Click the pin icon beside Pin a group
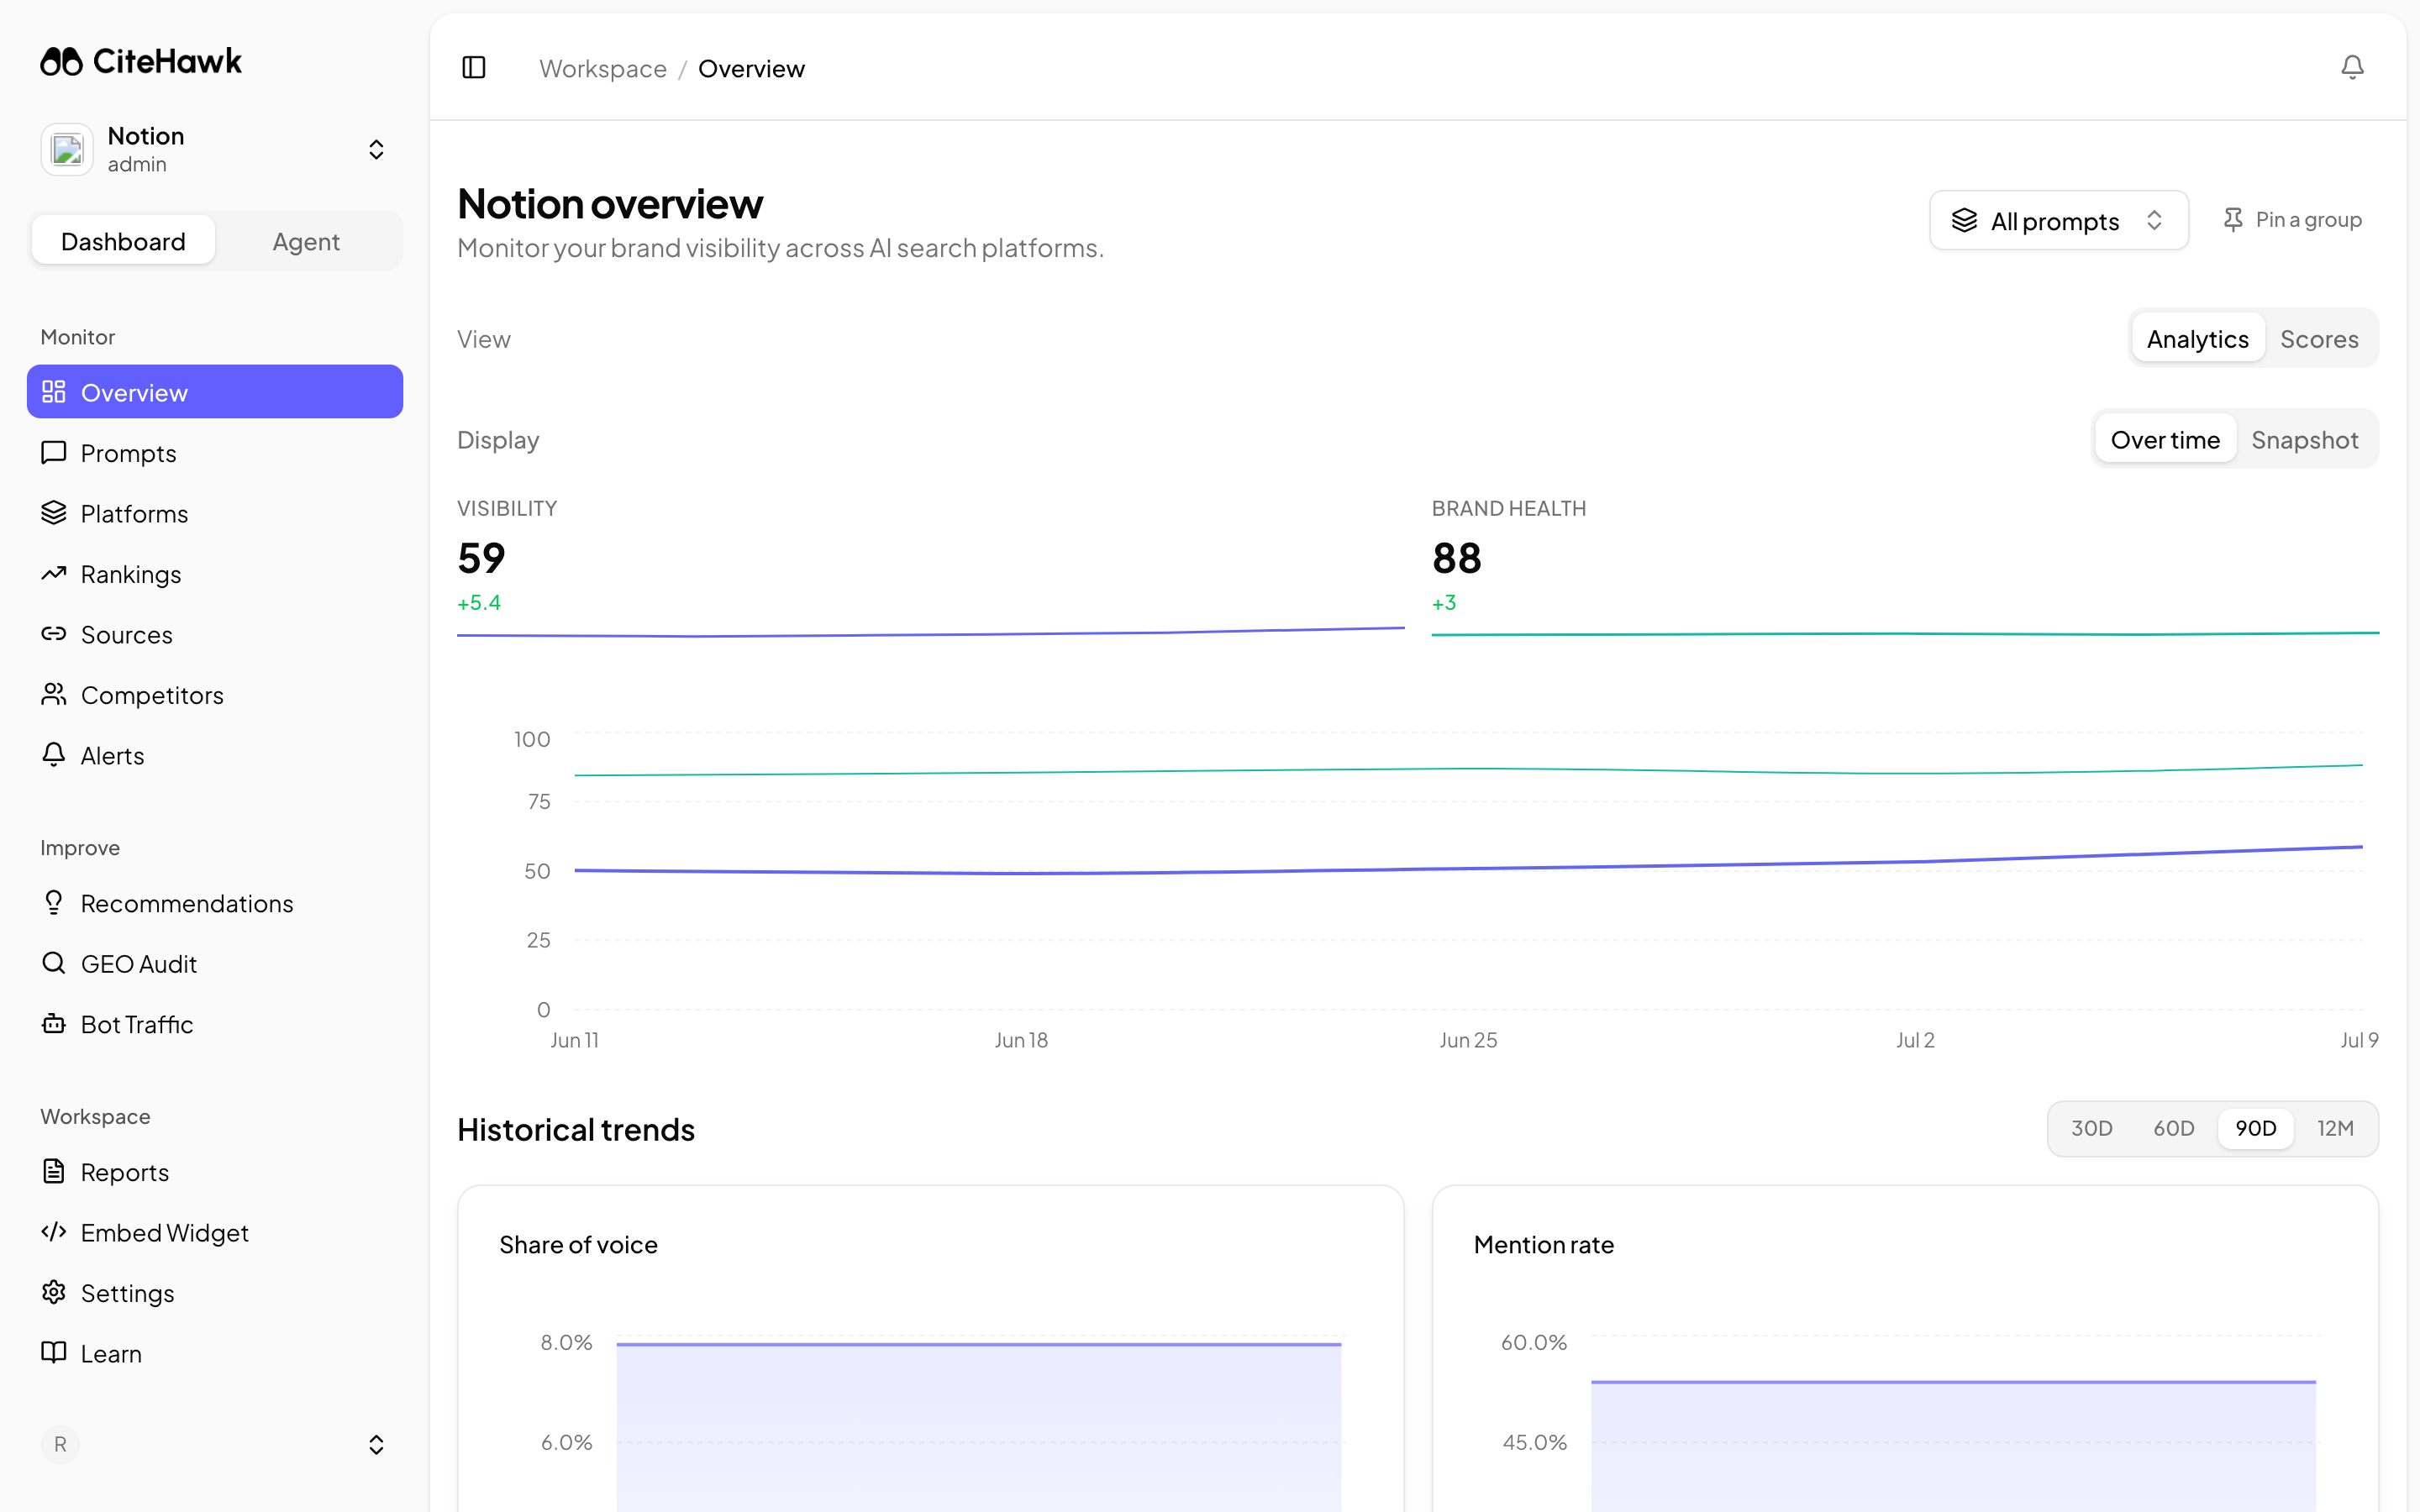The height and width of the screenshot is (1512, 2420). (x=2233, y=220)
